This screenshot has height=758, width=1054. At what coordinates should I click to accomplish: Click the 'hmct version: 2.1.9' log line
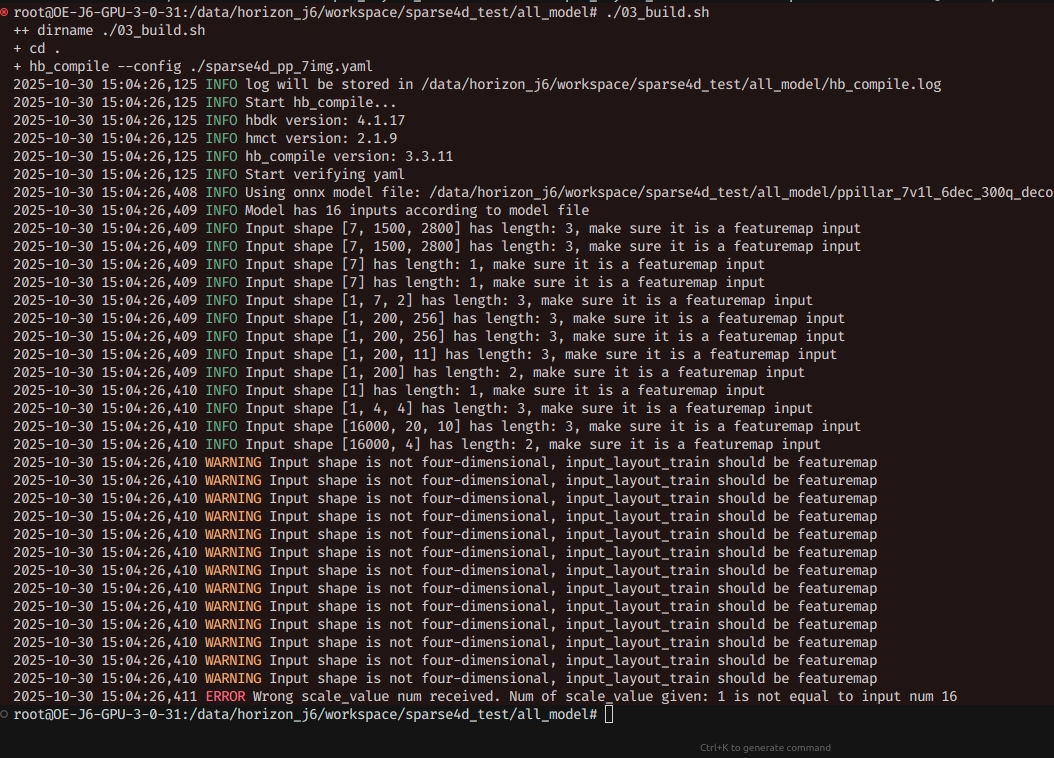click(x=321, y=138)
